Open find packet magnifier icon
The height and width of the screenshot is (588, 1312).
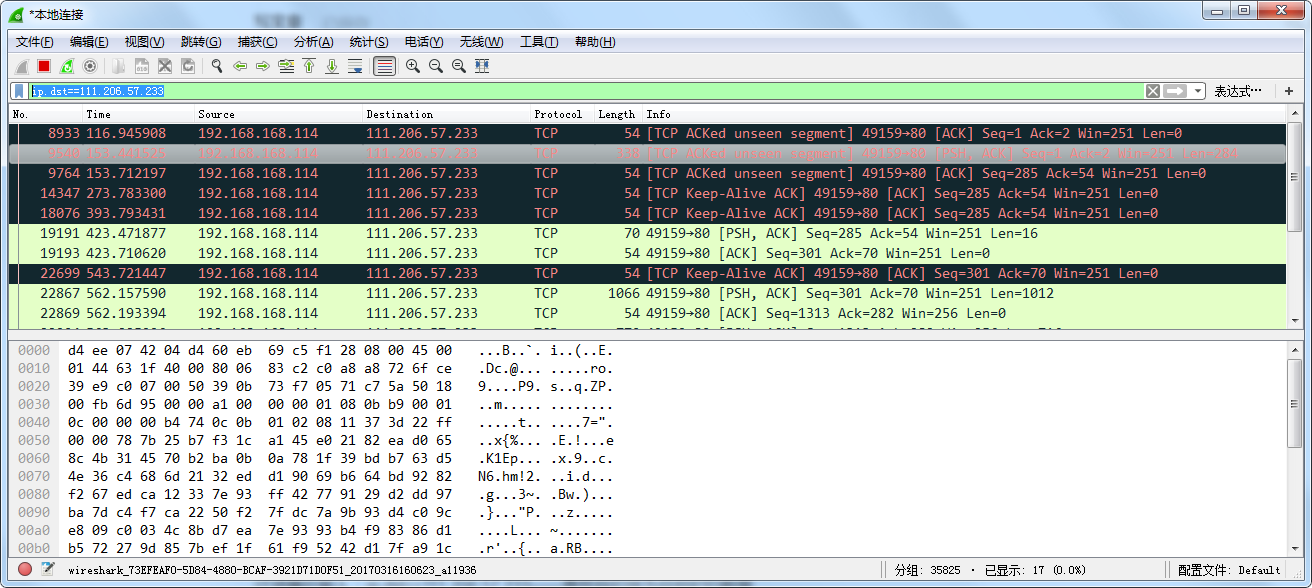pyautogui.click(x=216, y=66)
